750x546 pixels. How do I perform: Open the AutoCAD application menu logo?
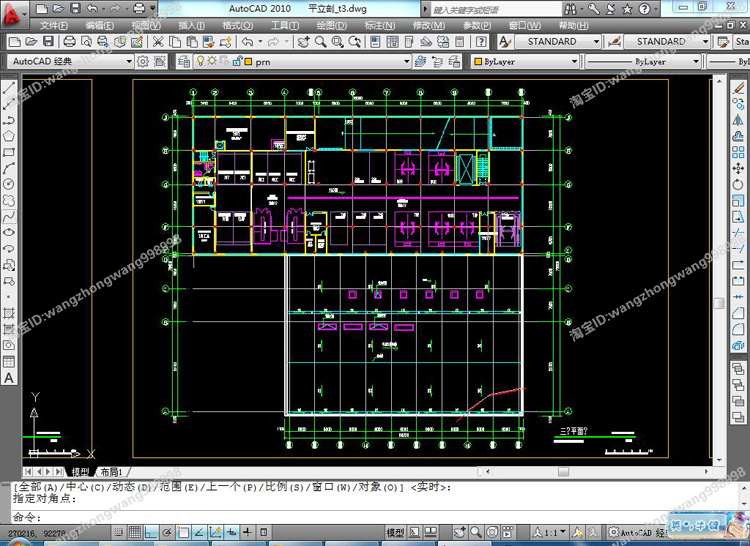(12, 13)
